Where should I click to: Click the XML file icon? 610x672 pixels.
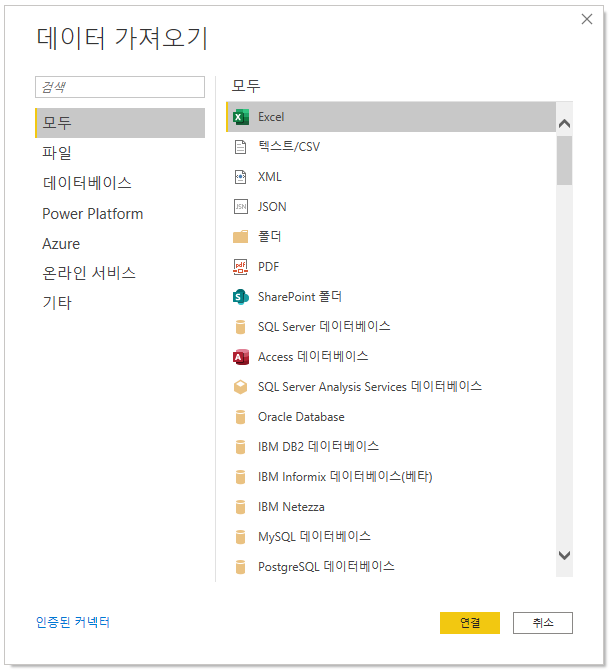(240, 177)
